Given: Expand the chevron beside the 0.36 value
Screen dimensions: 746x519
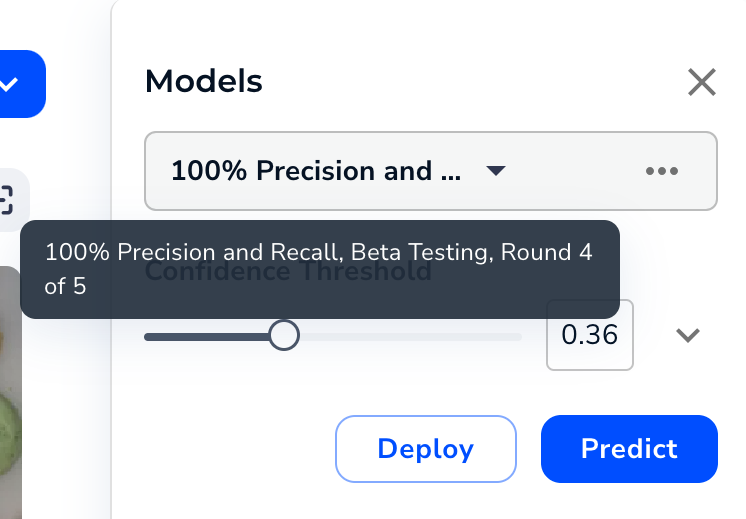Looking at the screenshot, I should click(x=687, y=335).
